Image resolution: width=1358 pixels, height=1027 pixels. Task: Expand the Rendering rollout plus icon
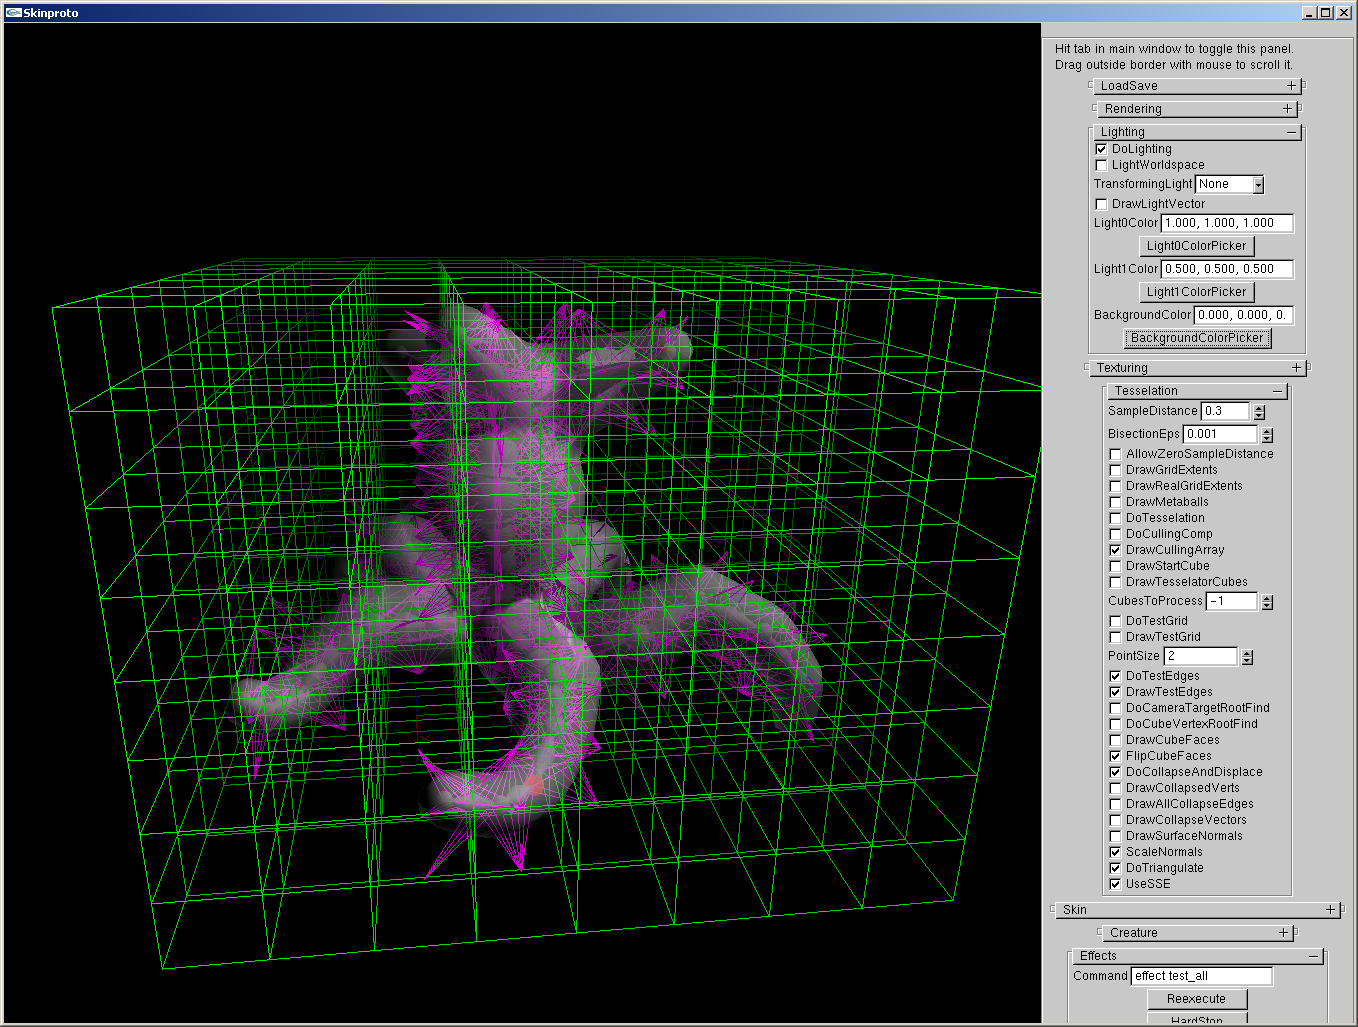coord(1288,109)
